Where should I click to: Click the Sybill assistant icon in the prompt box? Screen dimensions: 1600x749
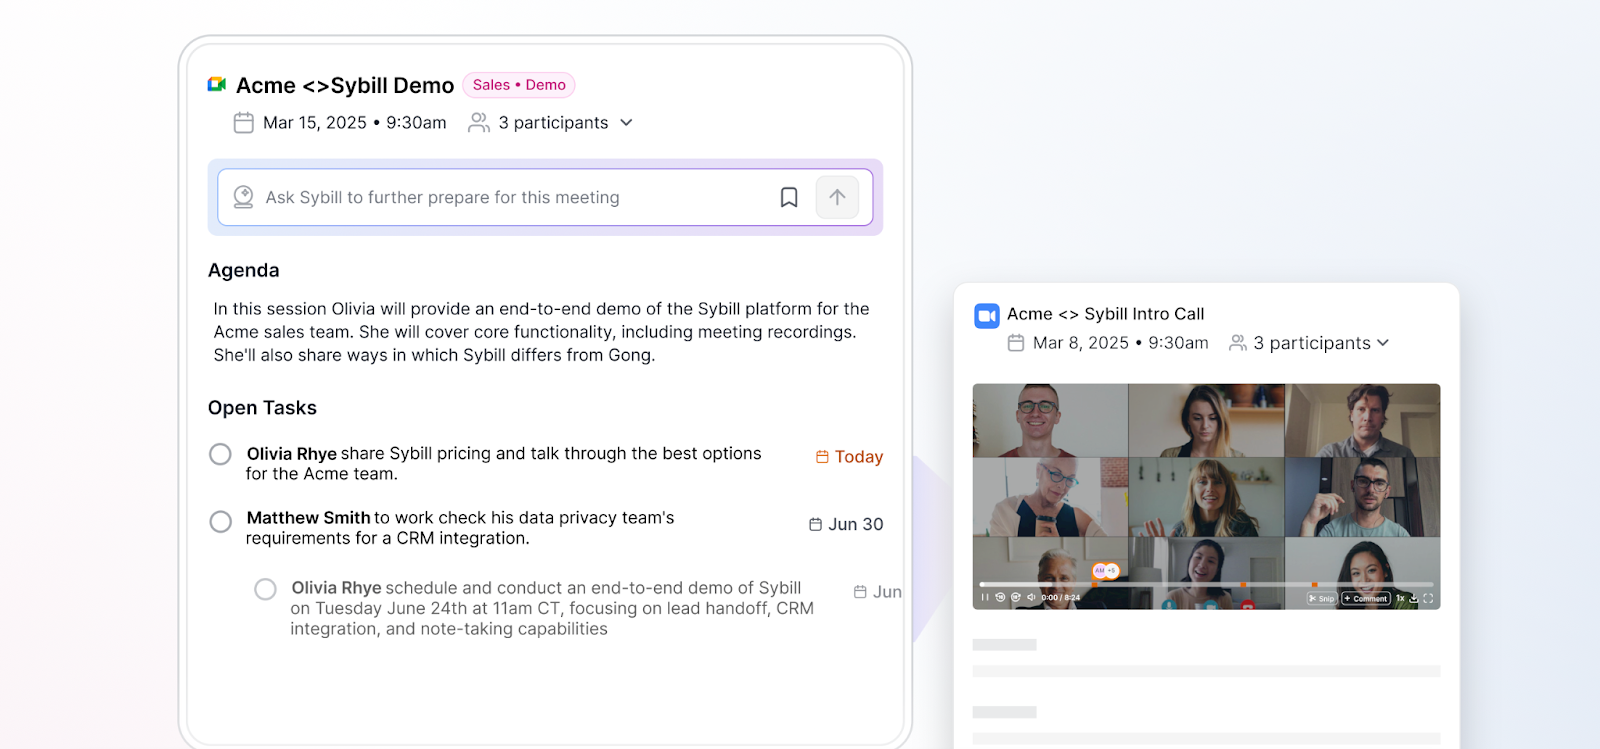[x=243, y=197]
